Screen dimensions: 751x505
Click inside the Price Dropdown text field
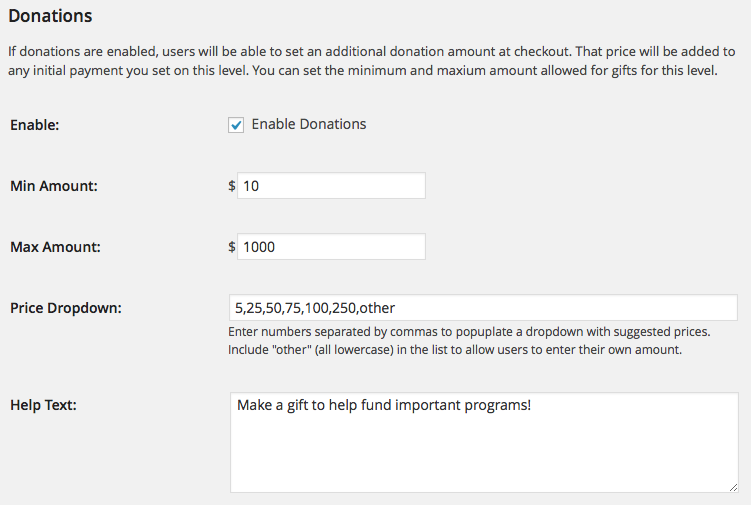pos(483,308)
